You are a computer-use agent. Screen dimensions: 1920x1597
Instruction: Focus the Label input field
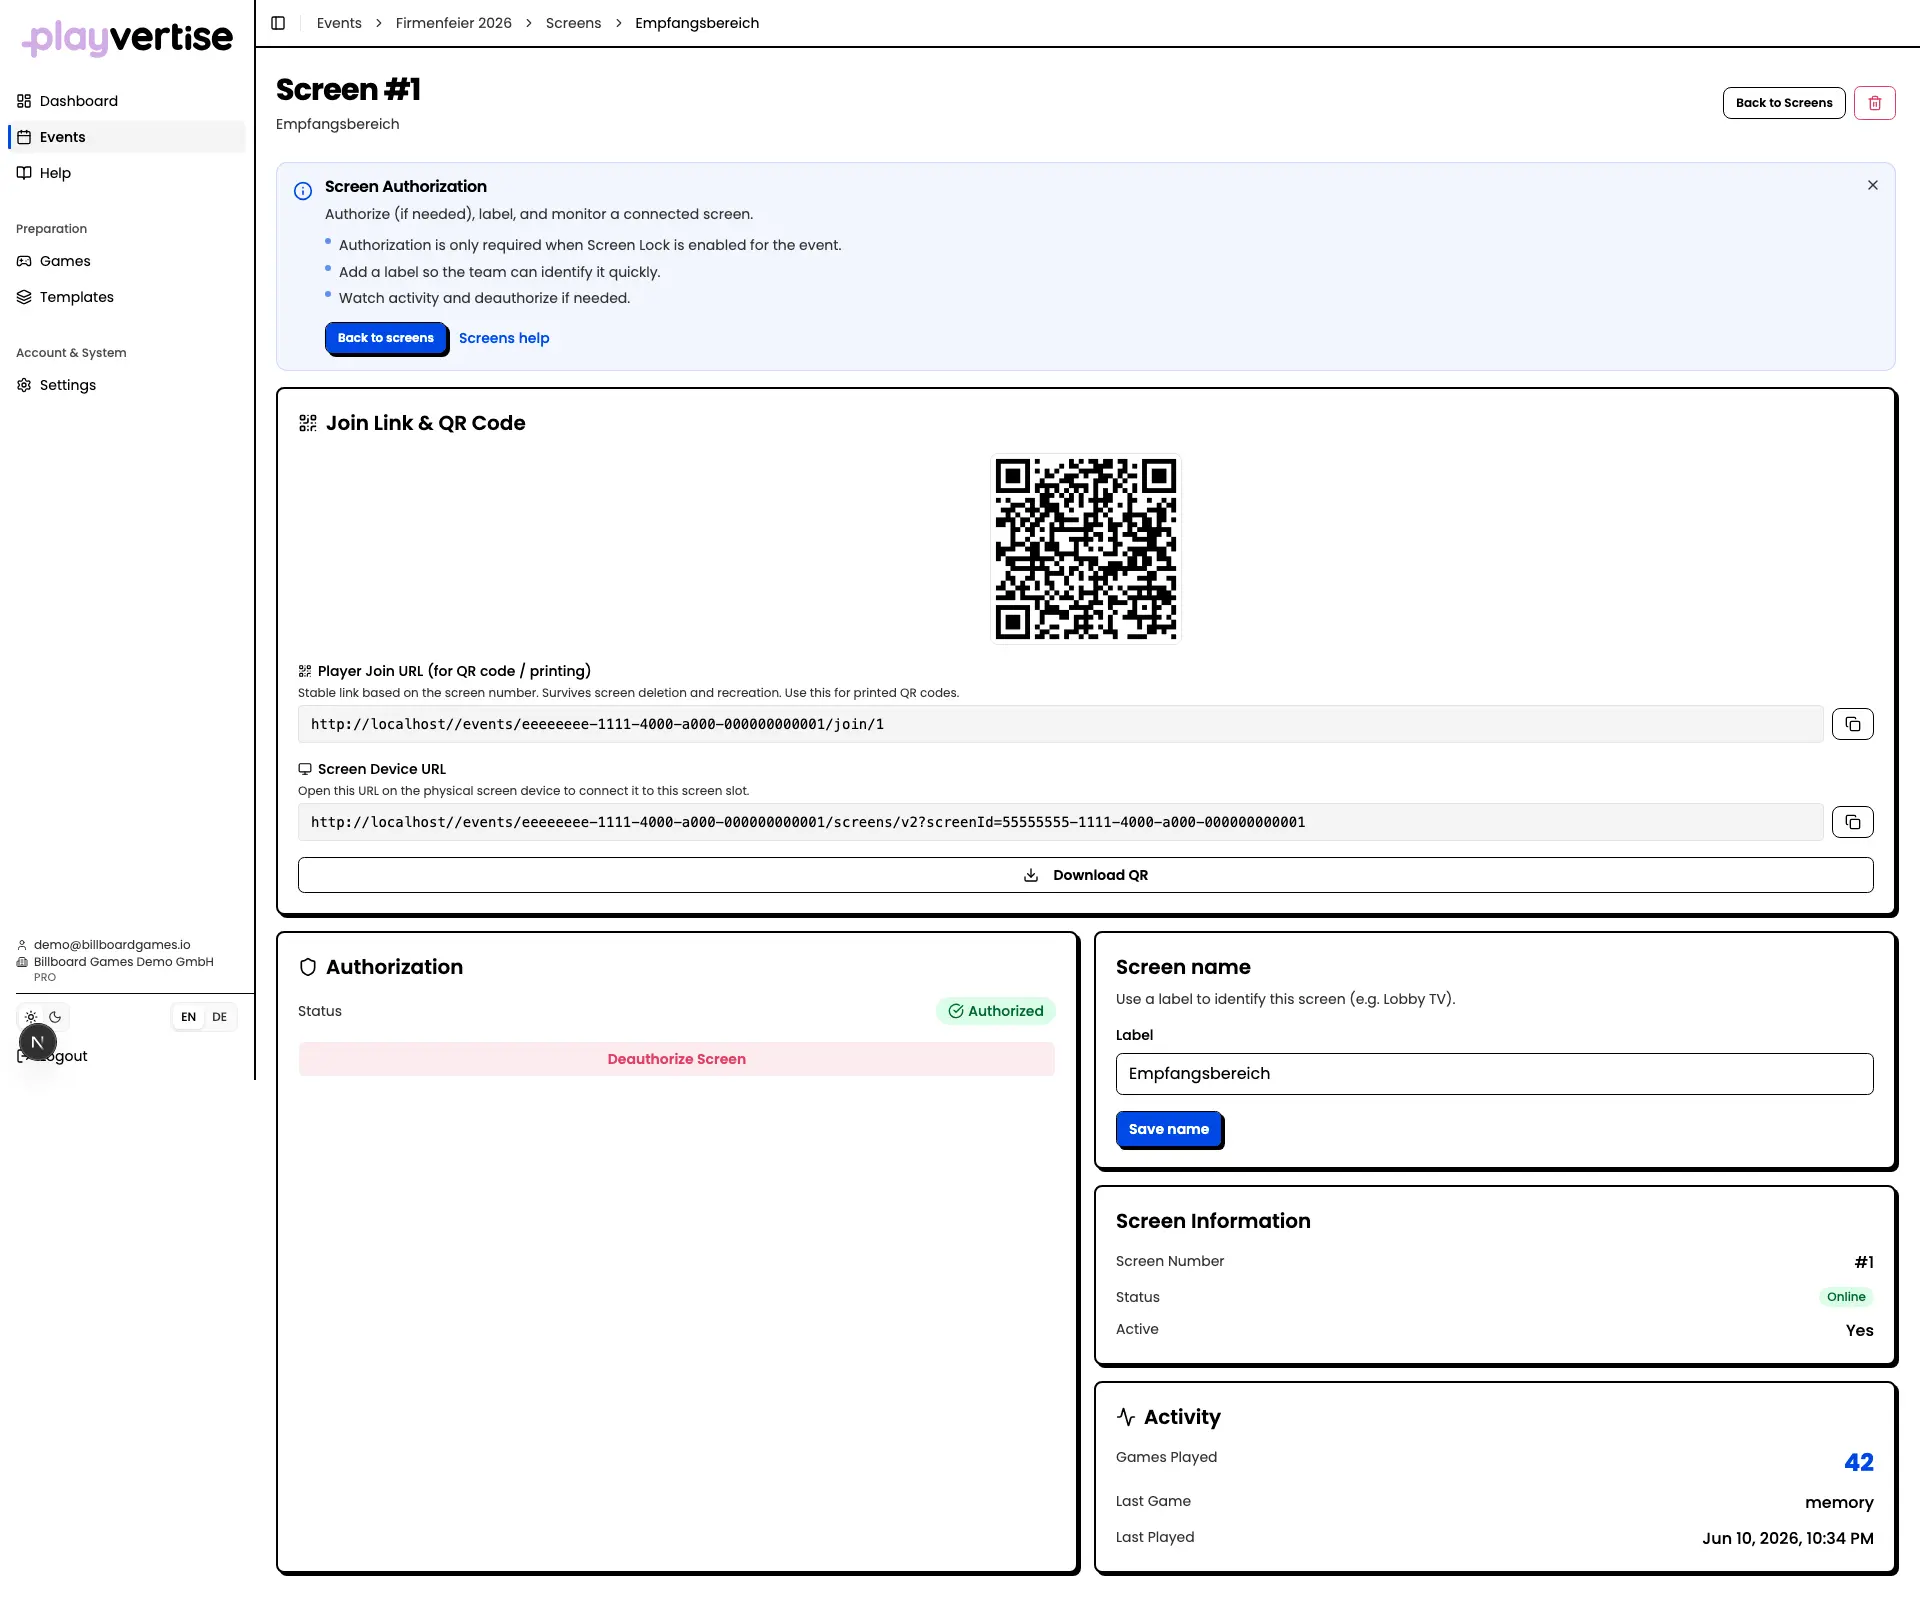(1494, 1074)
